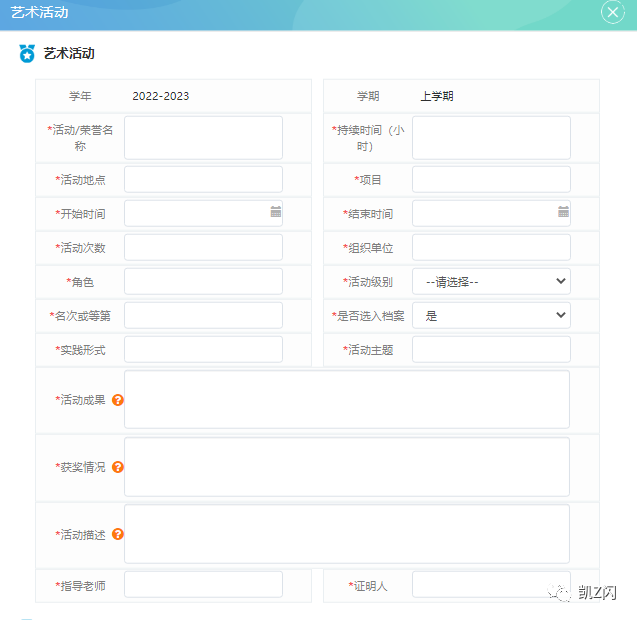Click the 角色 input field
The width and height of the screenshot is (637, 620).
tap(203, 282)
